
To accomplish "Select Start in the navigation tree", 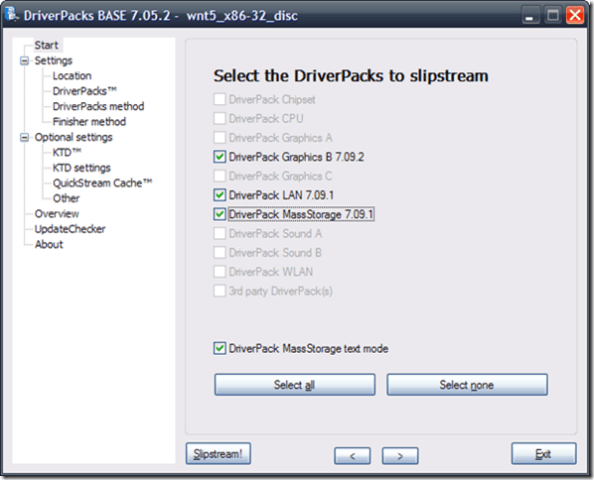I will click(47, 45).
